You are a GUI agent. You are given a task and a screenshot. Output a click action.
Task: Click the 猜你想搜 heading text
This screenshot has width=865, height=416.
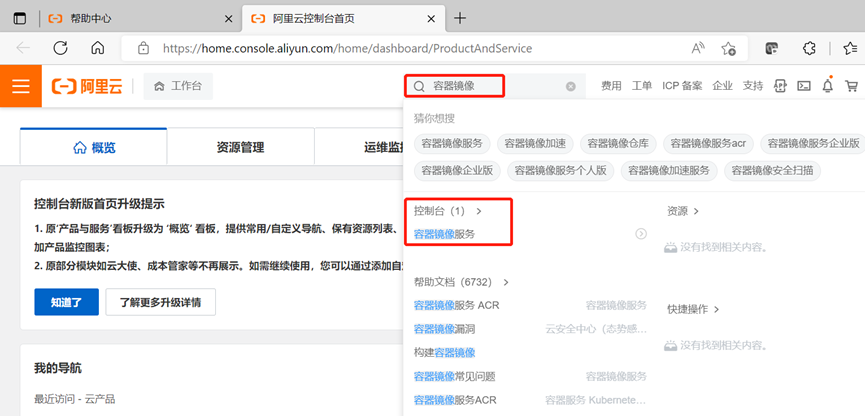(x=434, y=118)
